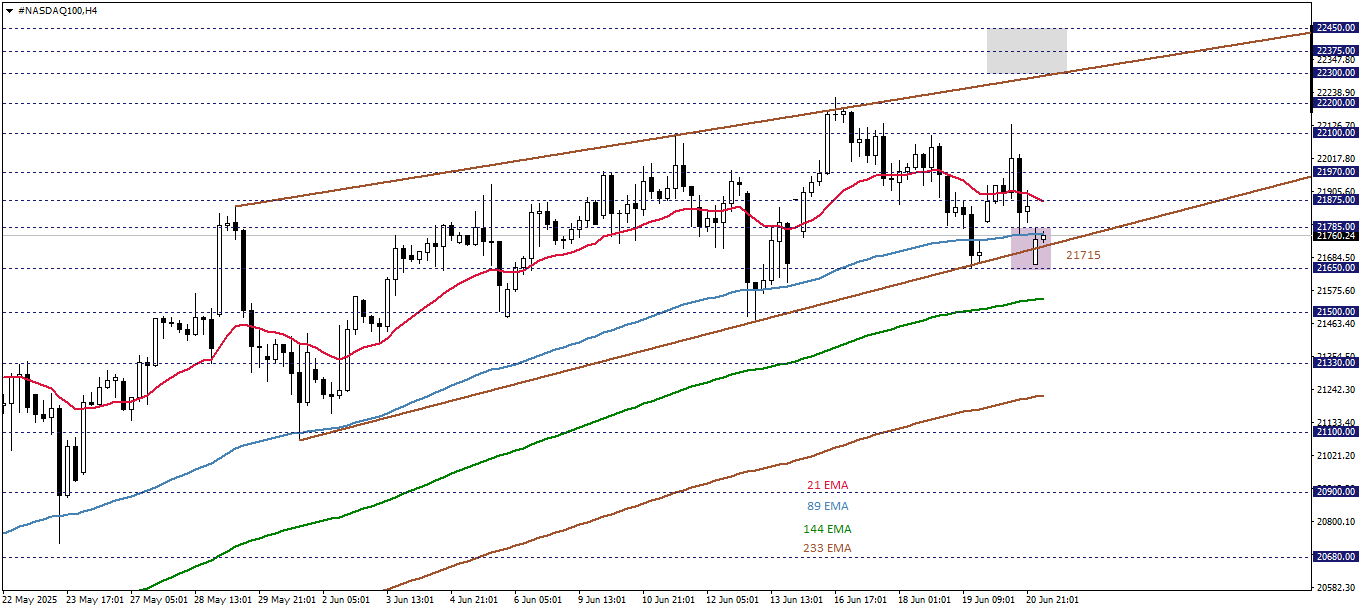
Task: Click the 21970.00 price level label
Action: (1336, 172)
